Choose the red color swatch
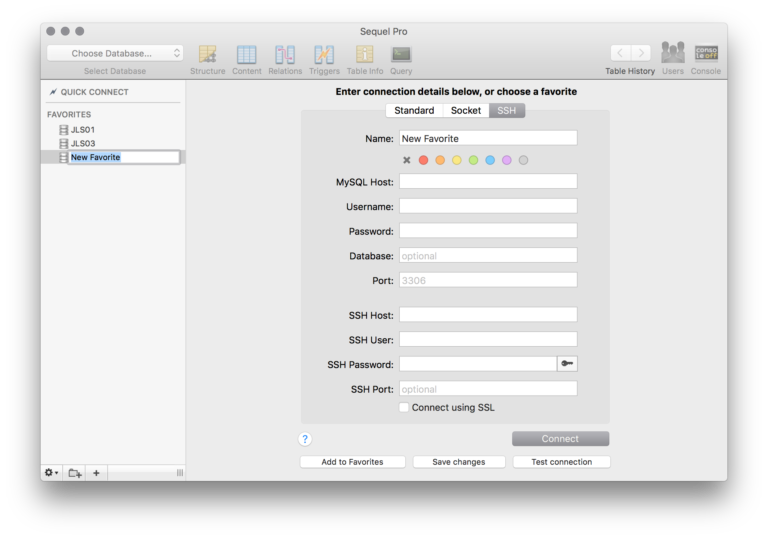Screen dimensions: 768x539 (424, 160)
